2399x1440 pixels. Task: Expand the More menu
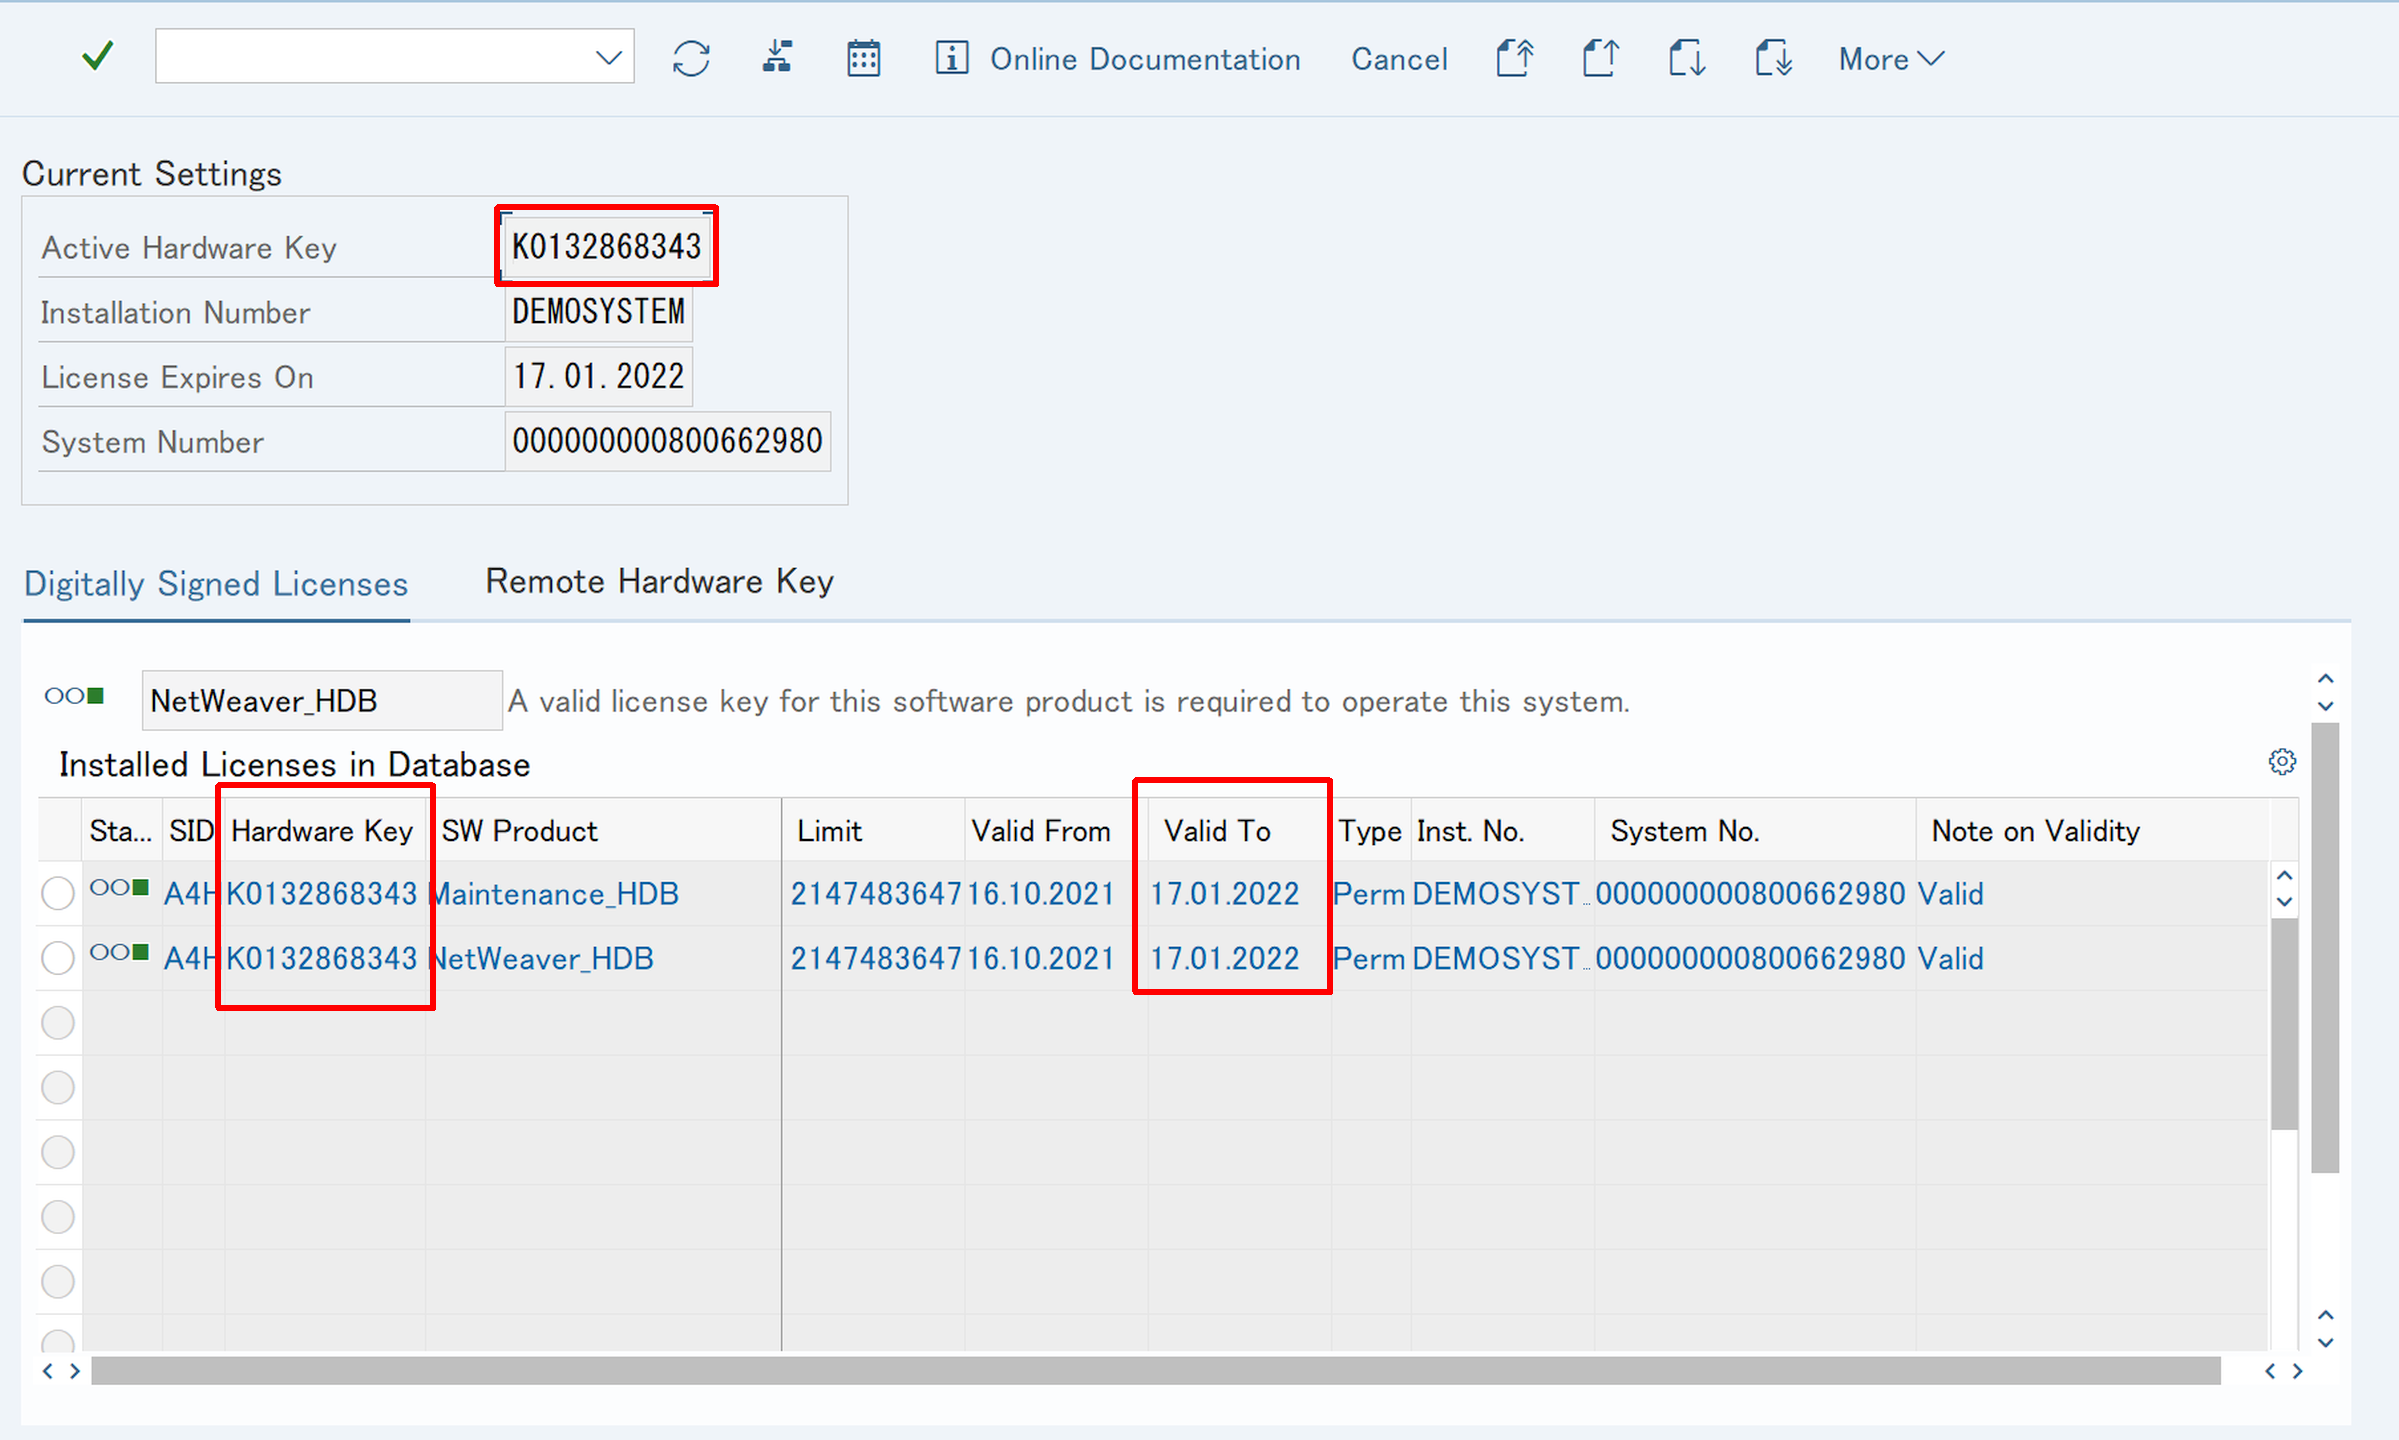pos(1890,59)
